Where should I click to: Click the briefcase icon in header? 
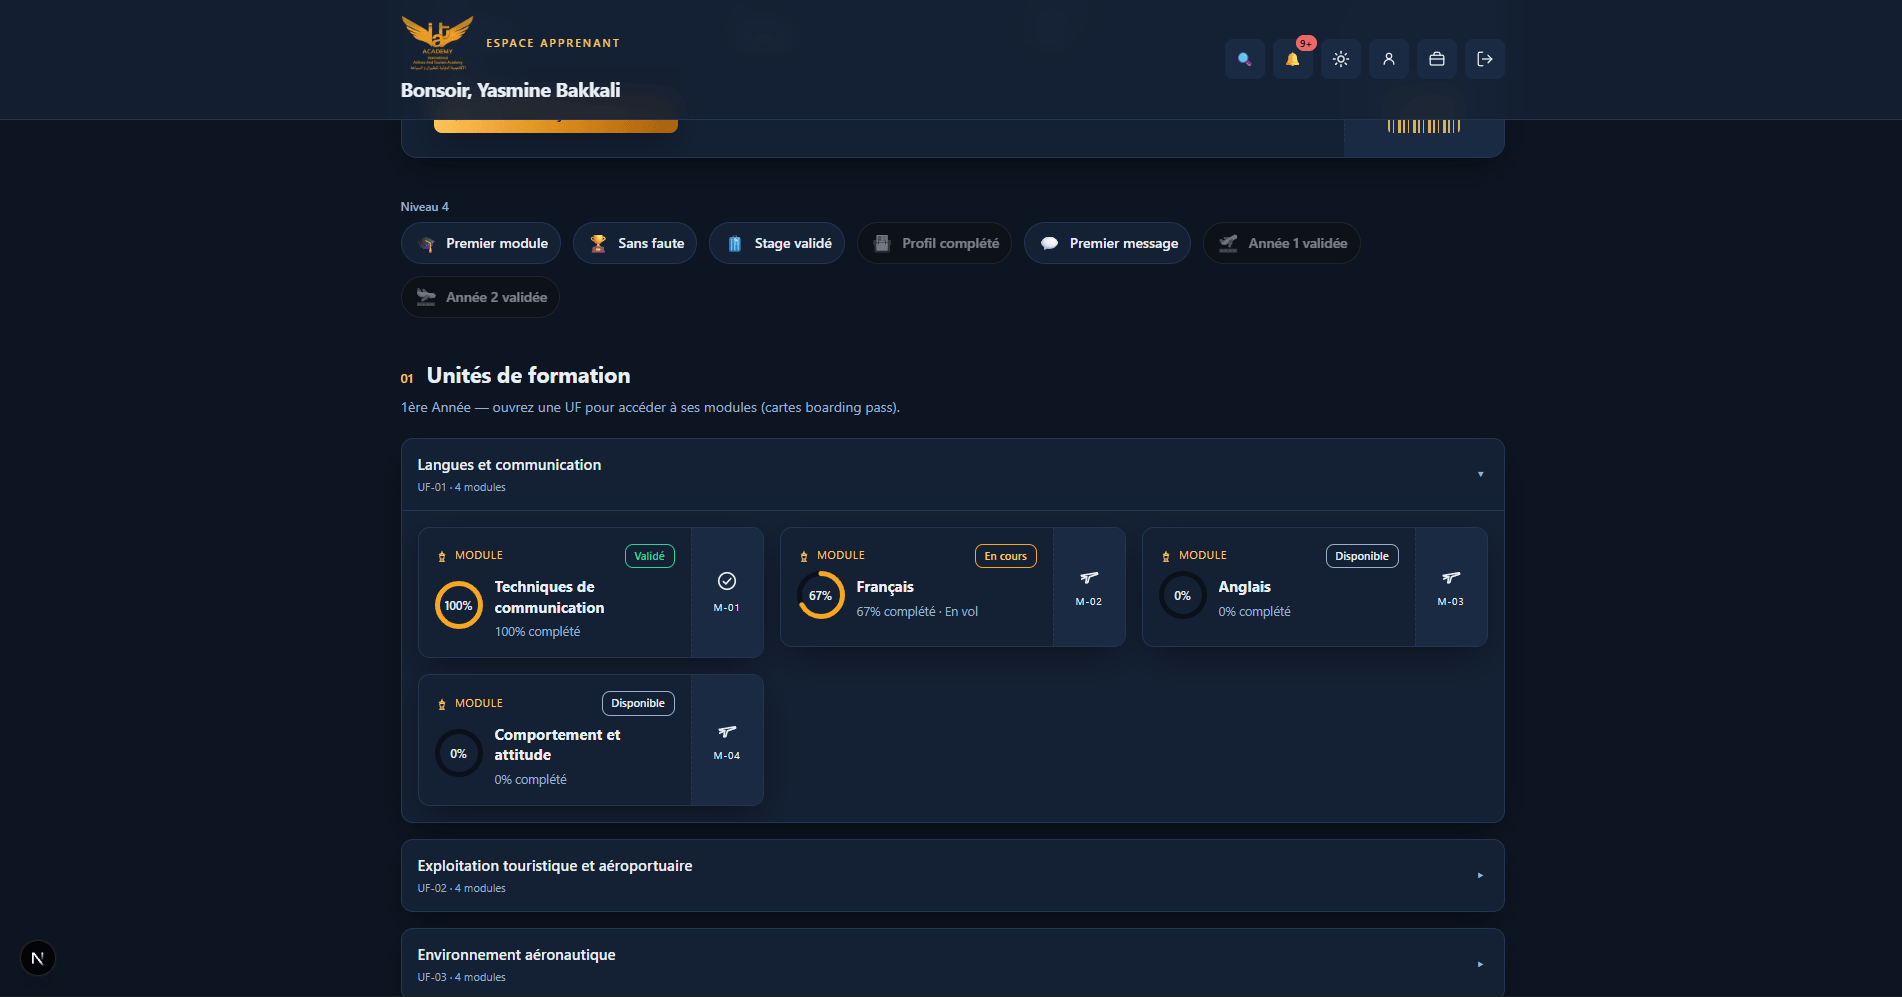pos(1436,59)
